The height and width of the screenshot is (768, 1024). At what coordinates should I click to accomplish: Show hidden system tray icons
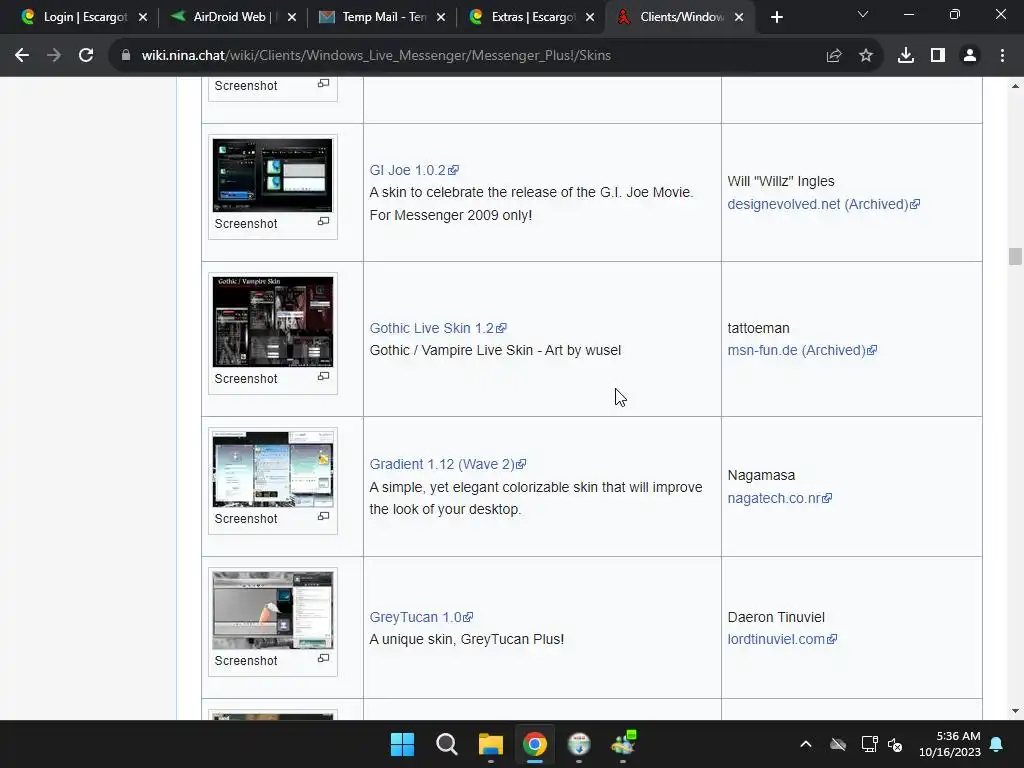point(806,744)
